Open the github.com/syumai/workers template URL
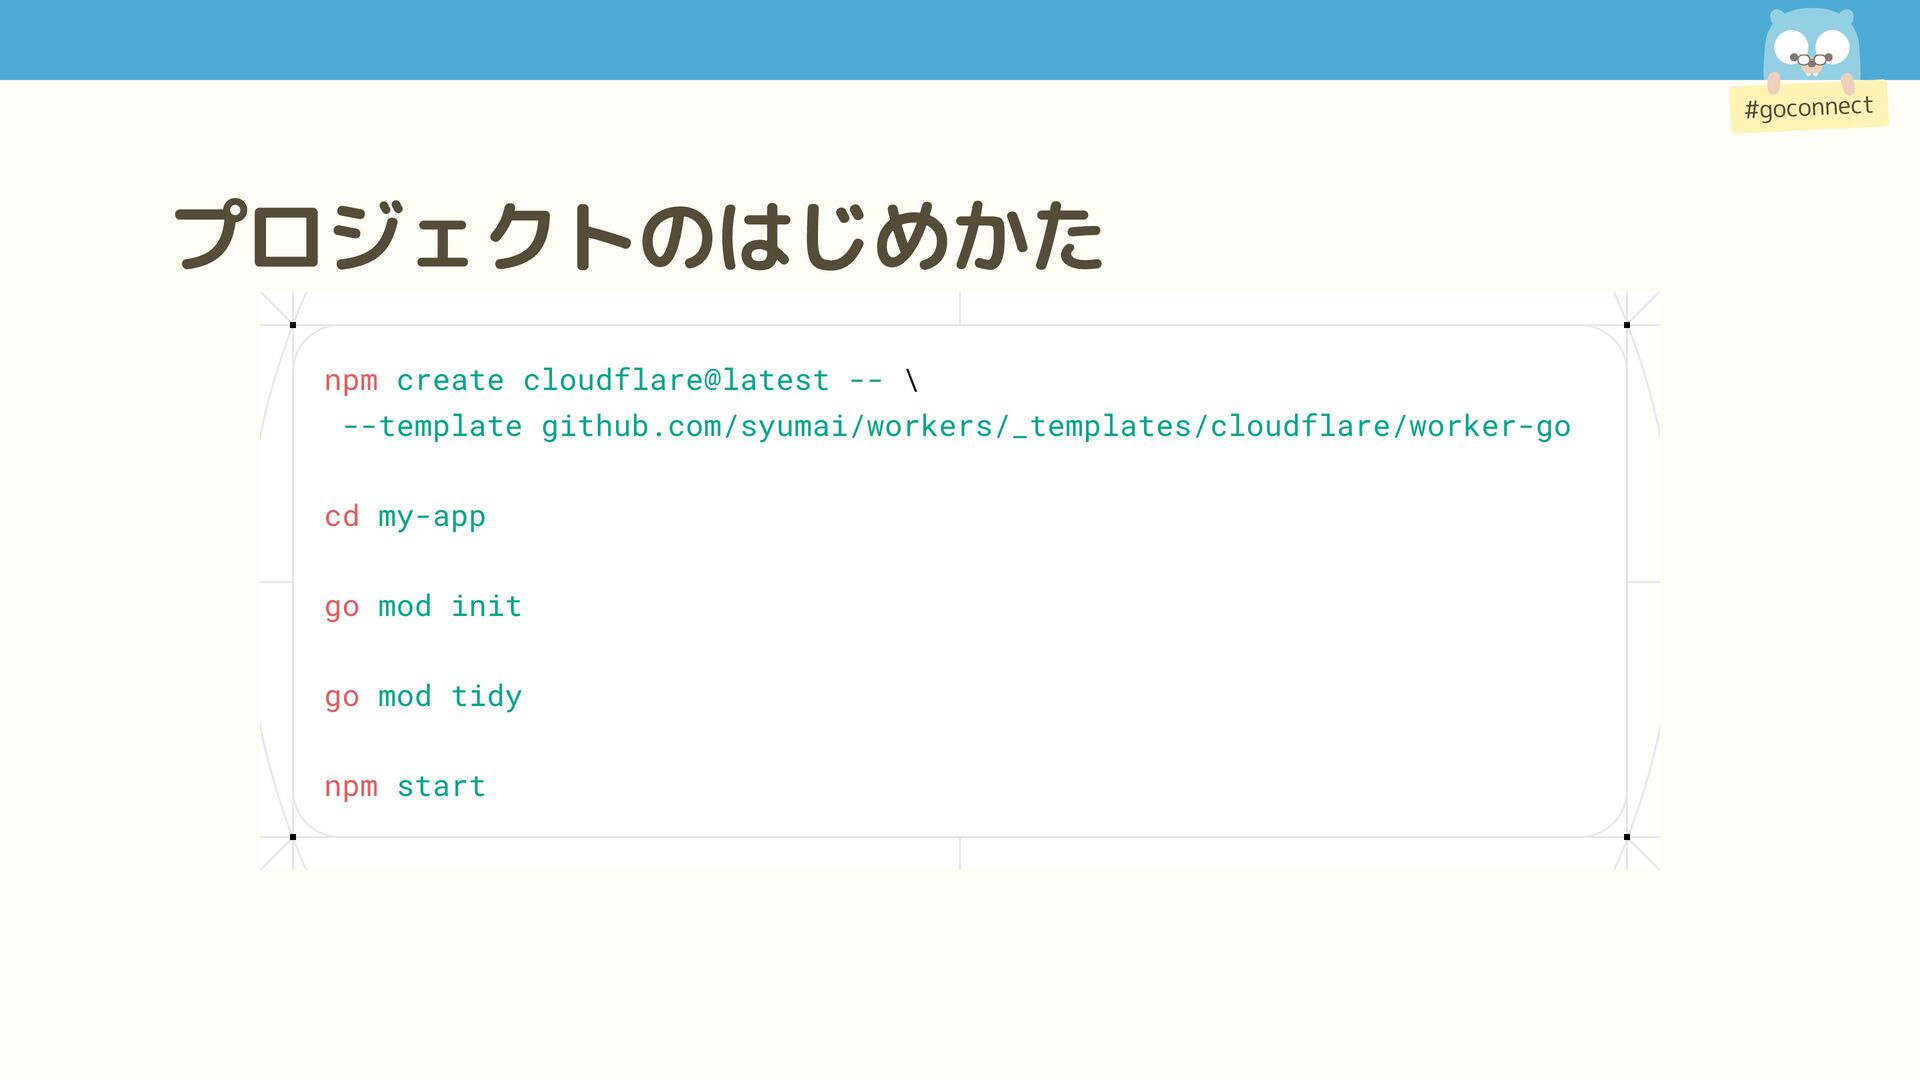 pos(1055,427)
